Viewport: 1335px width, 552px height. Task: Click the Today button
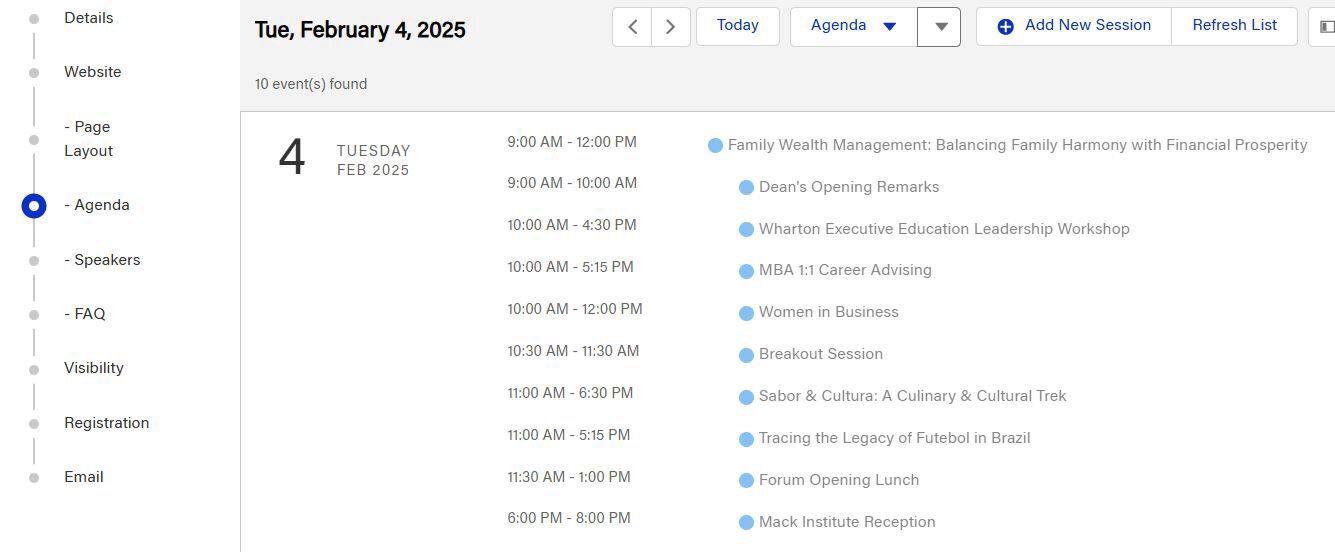click(738, 26)
